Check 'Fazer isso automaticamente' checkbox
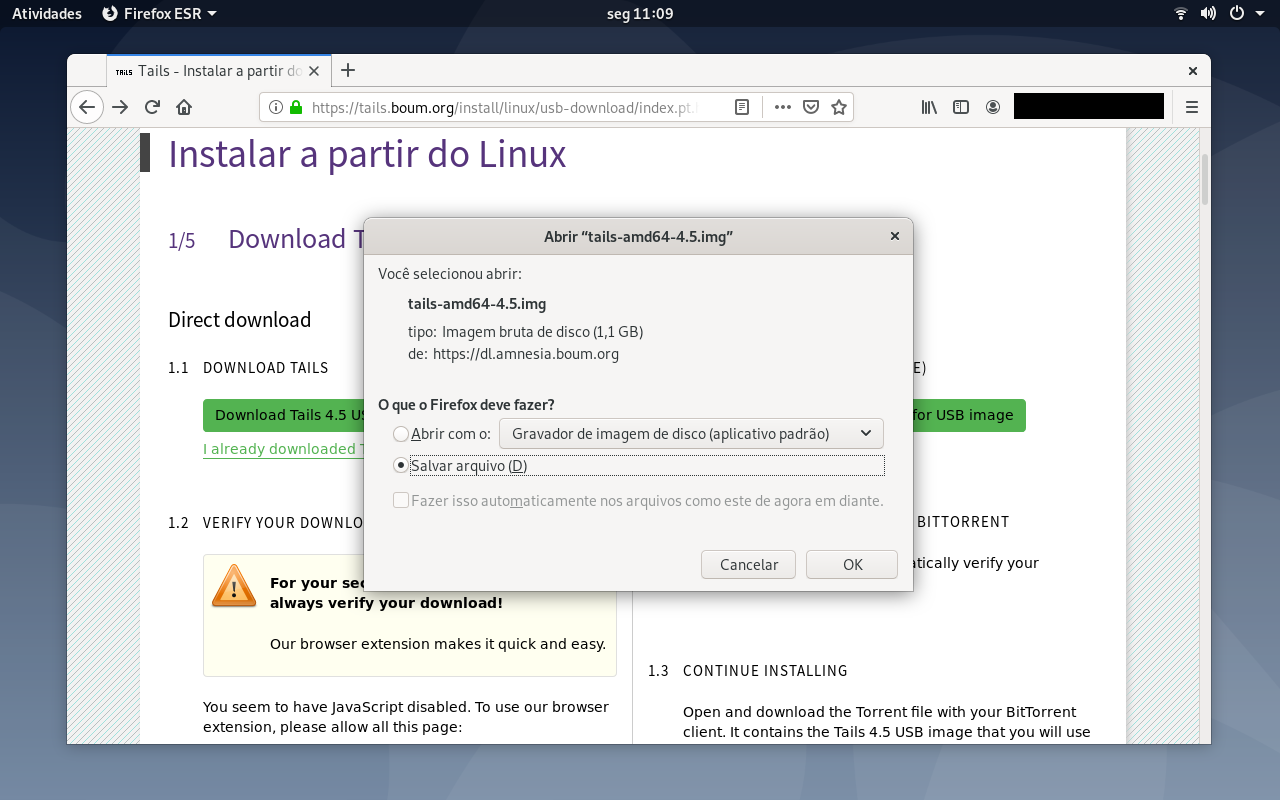Image resolution: width=1280 pixels, height=800 pixels. (x=401, y=500)
